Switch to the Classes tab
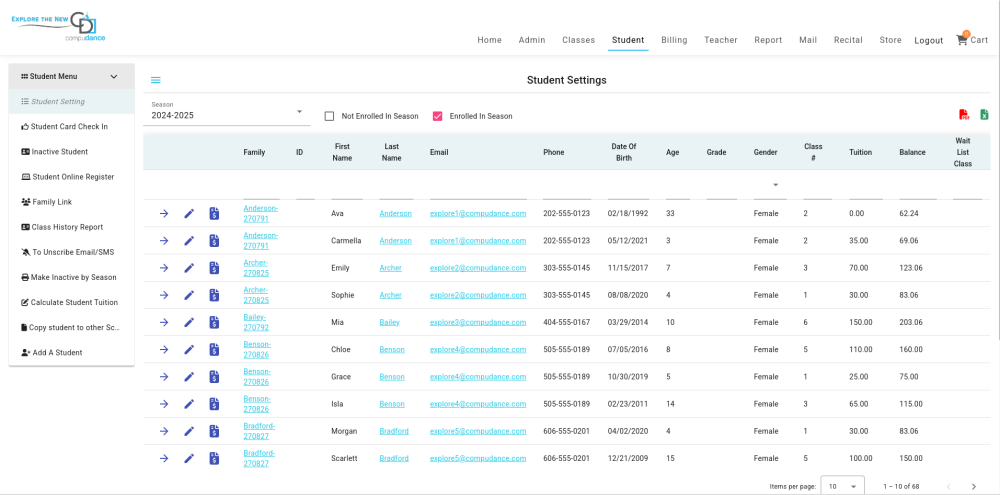Screen dimensions: 1000x495 point(578,40)
